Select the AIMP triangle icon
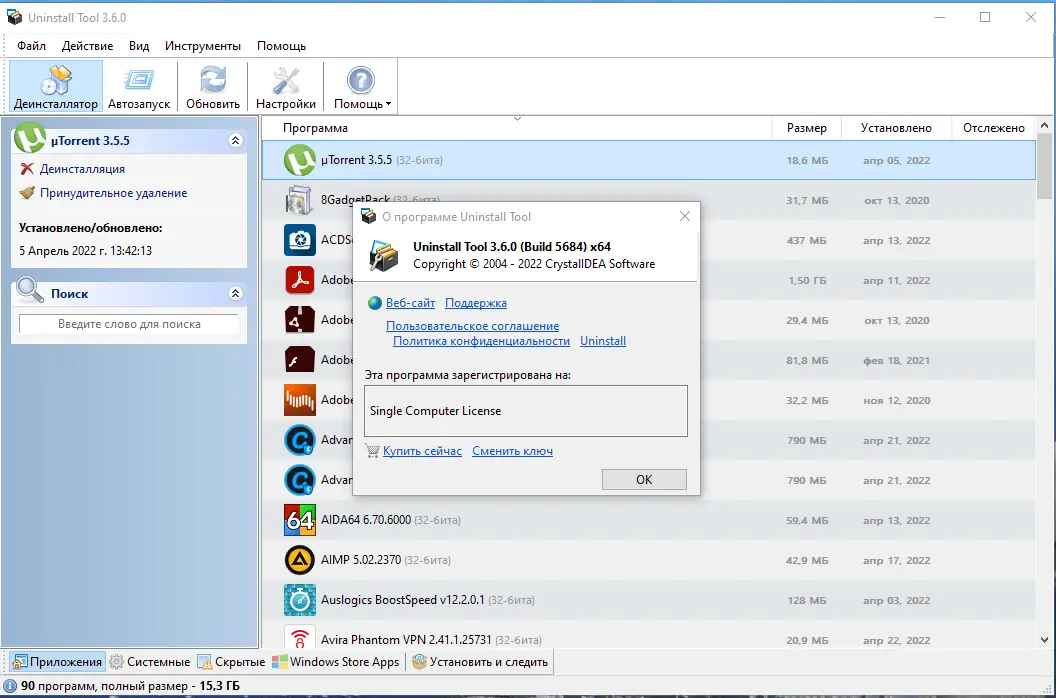 300,560
